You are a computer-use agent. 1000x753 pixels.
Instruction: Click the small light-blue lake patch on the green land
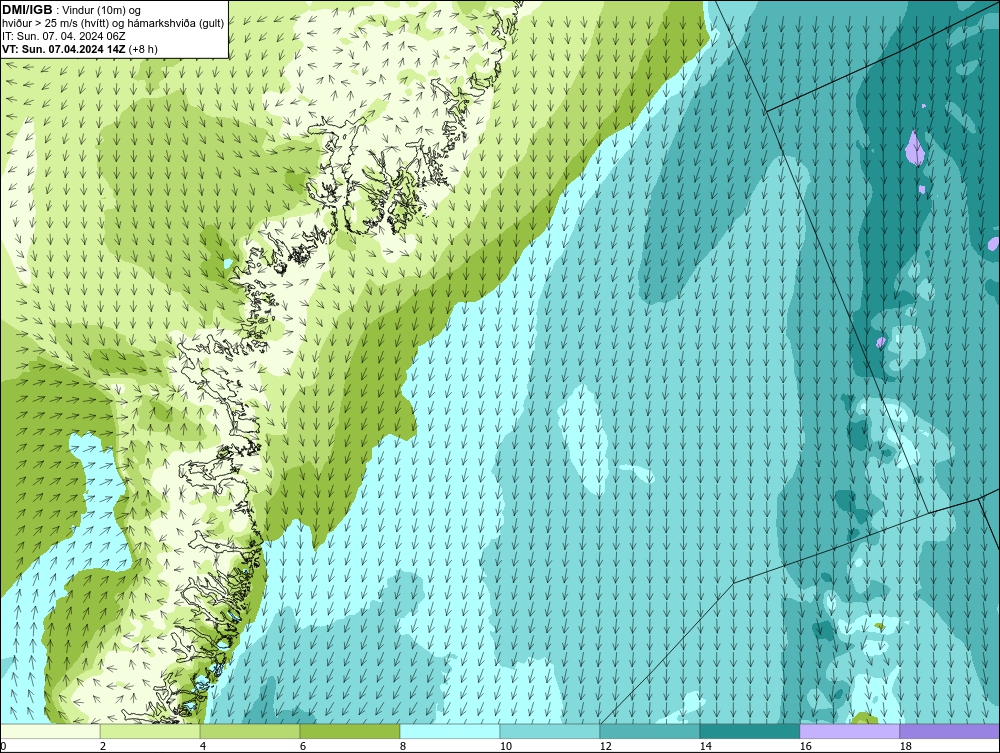tap(227, 263)
